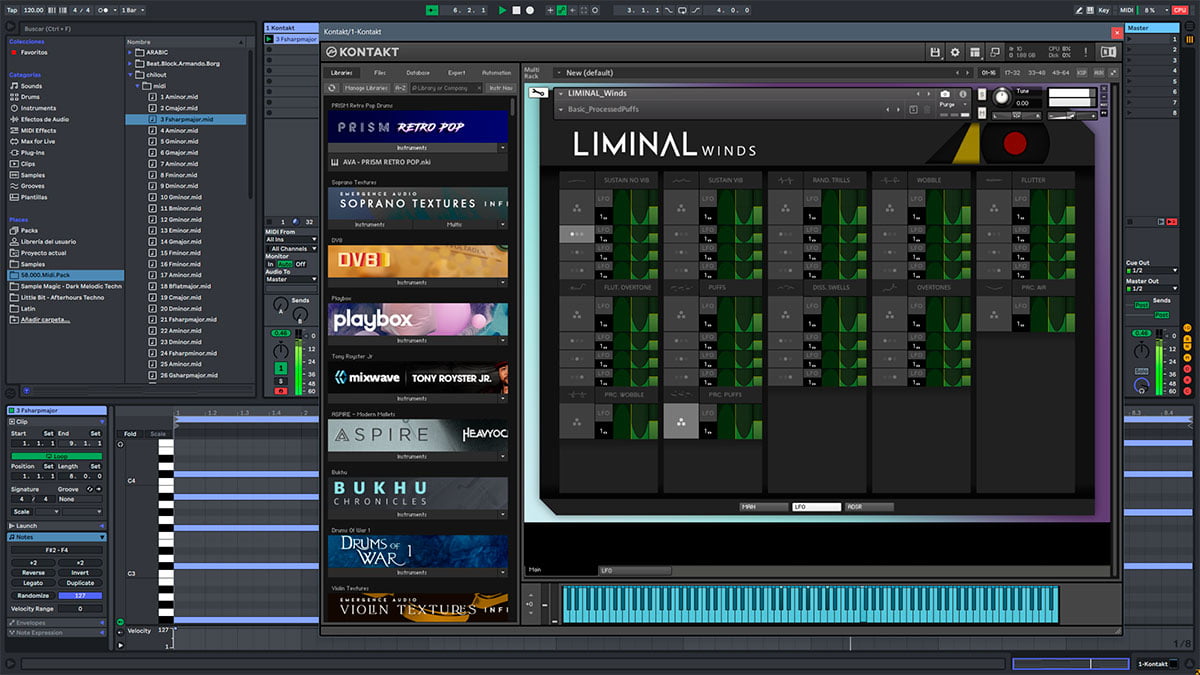Click the Invert notes button
This screenshot has height=675, width=1200.
click(x=80, y=573)
